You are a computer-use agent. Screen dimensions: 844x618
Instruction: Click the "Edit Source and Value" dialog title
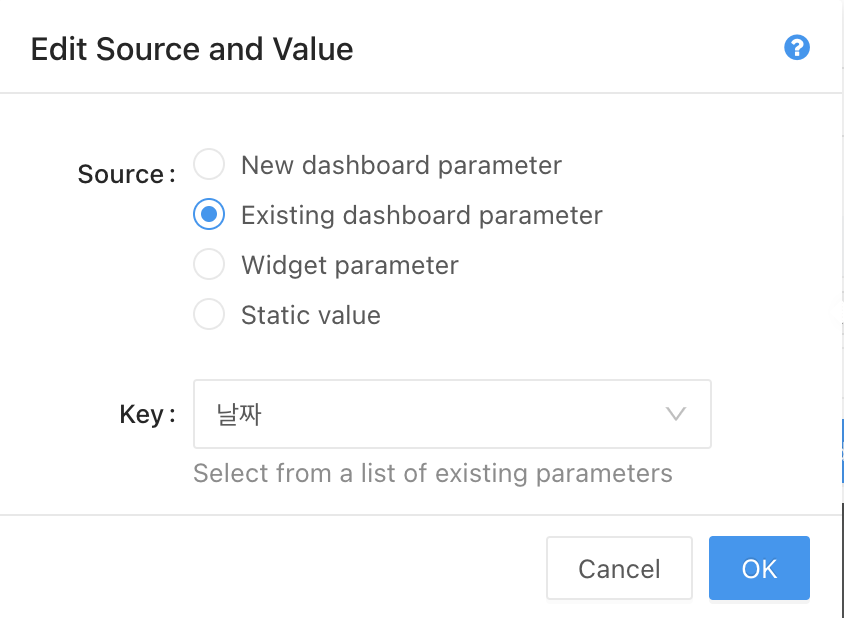coord(192,49)
